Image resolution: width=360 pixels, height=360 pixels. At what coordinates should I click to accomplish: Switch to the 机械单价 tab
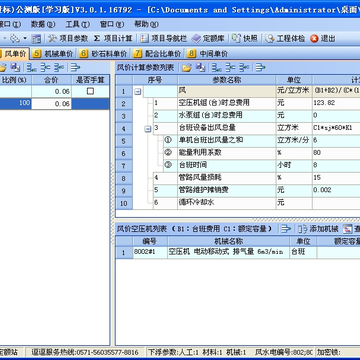53,54
